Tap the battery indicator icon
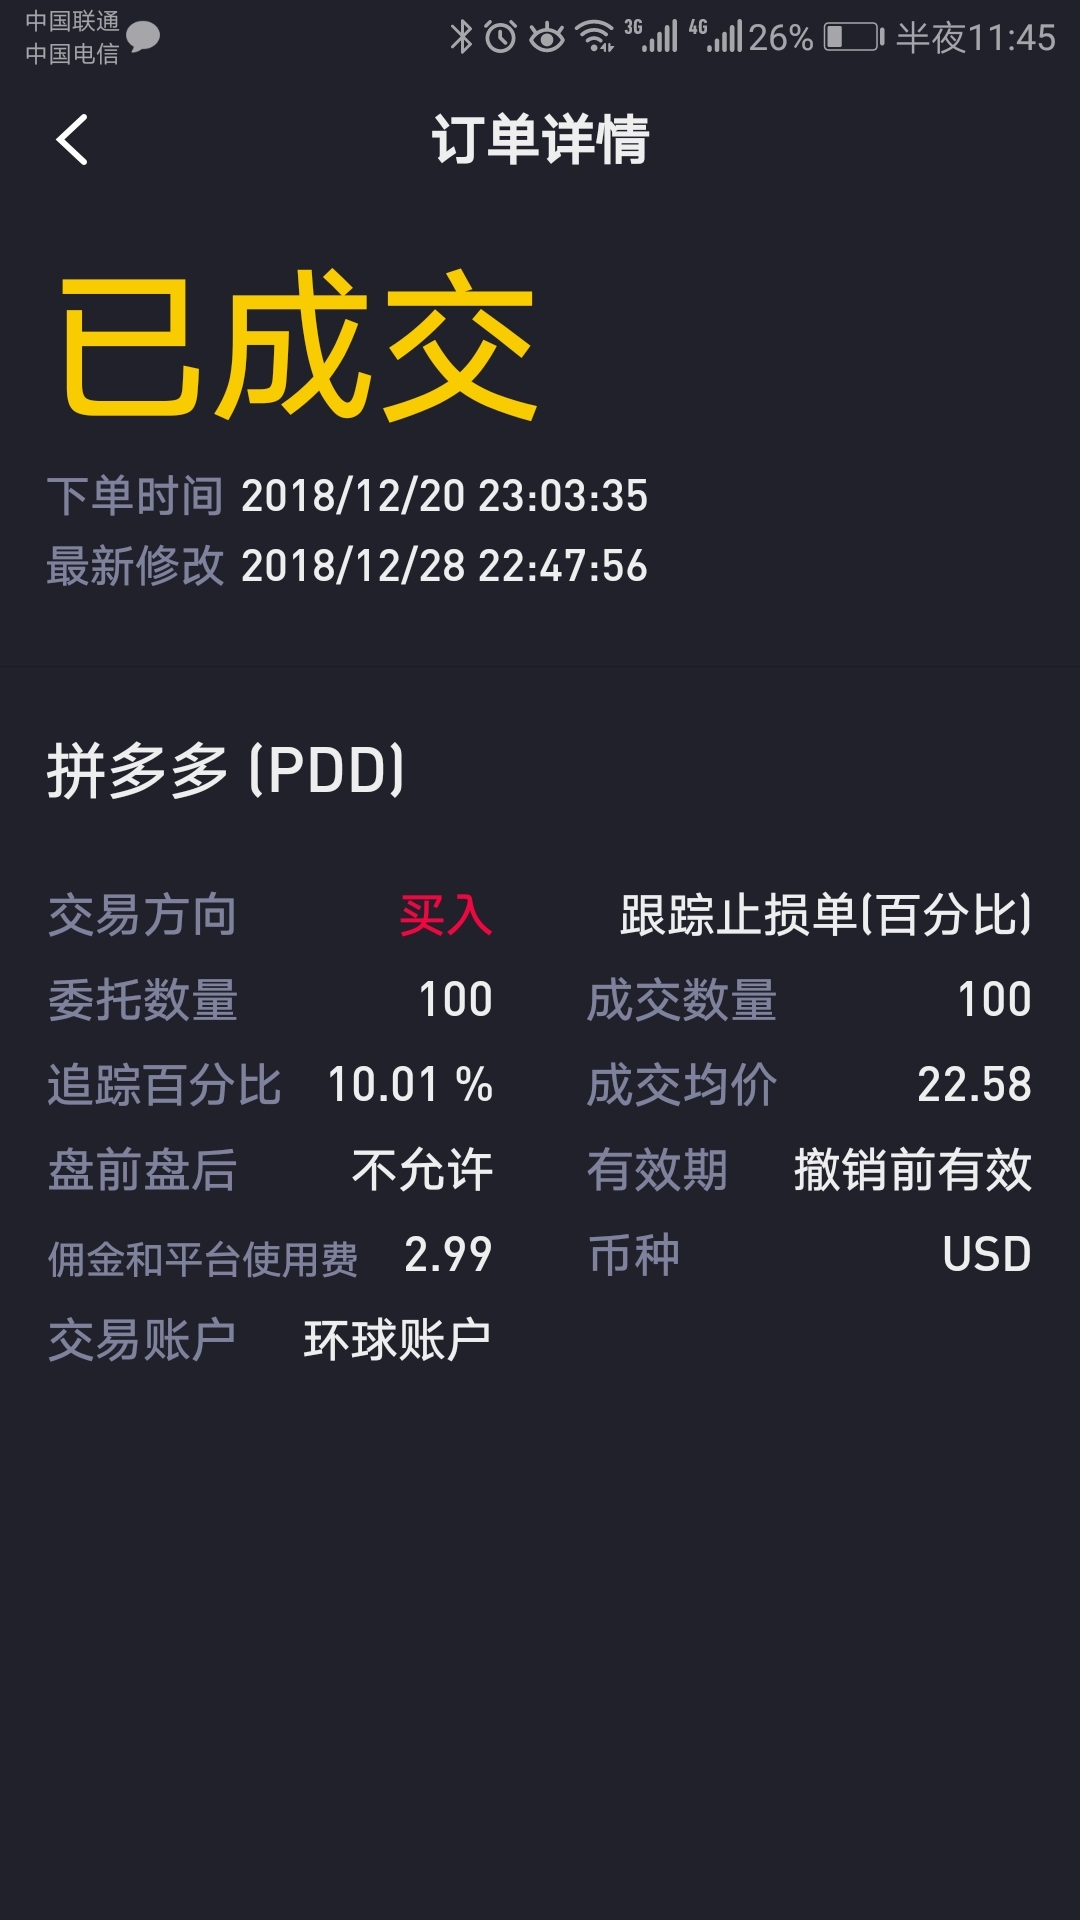1080x1920 pixels. coord(853,37)
